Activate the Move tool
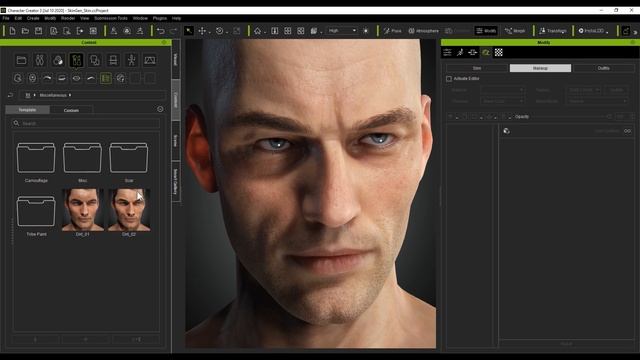640x360 pixels. 202,31
